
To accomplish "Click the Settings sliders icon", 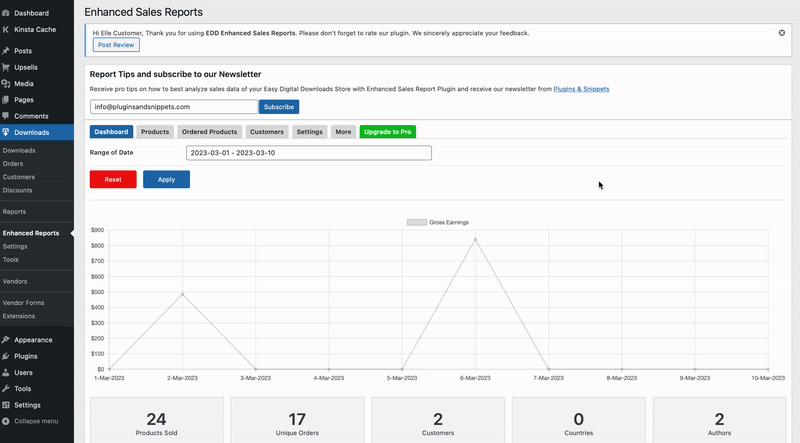I will [6, 405].
